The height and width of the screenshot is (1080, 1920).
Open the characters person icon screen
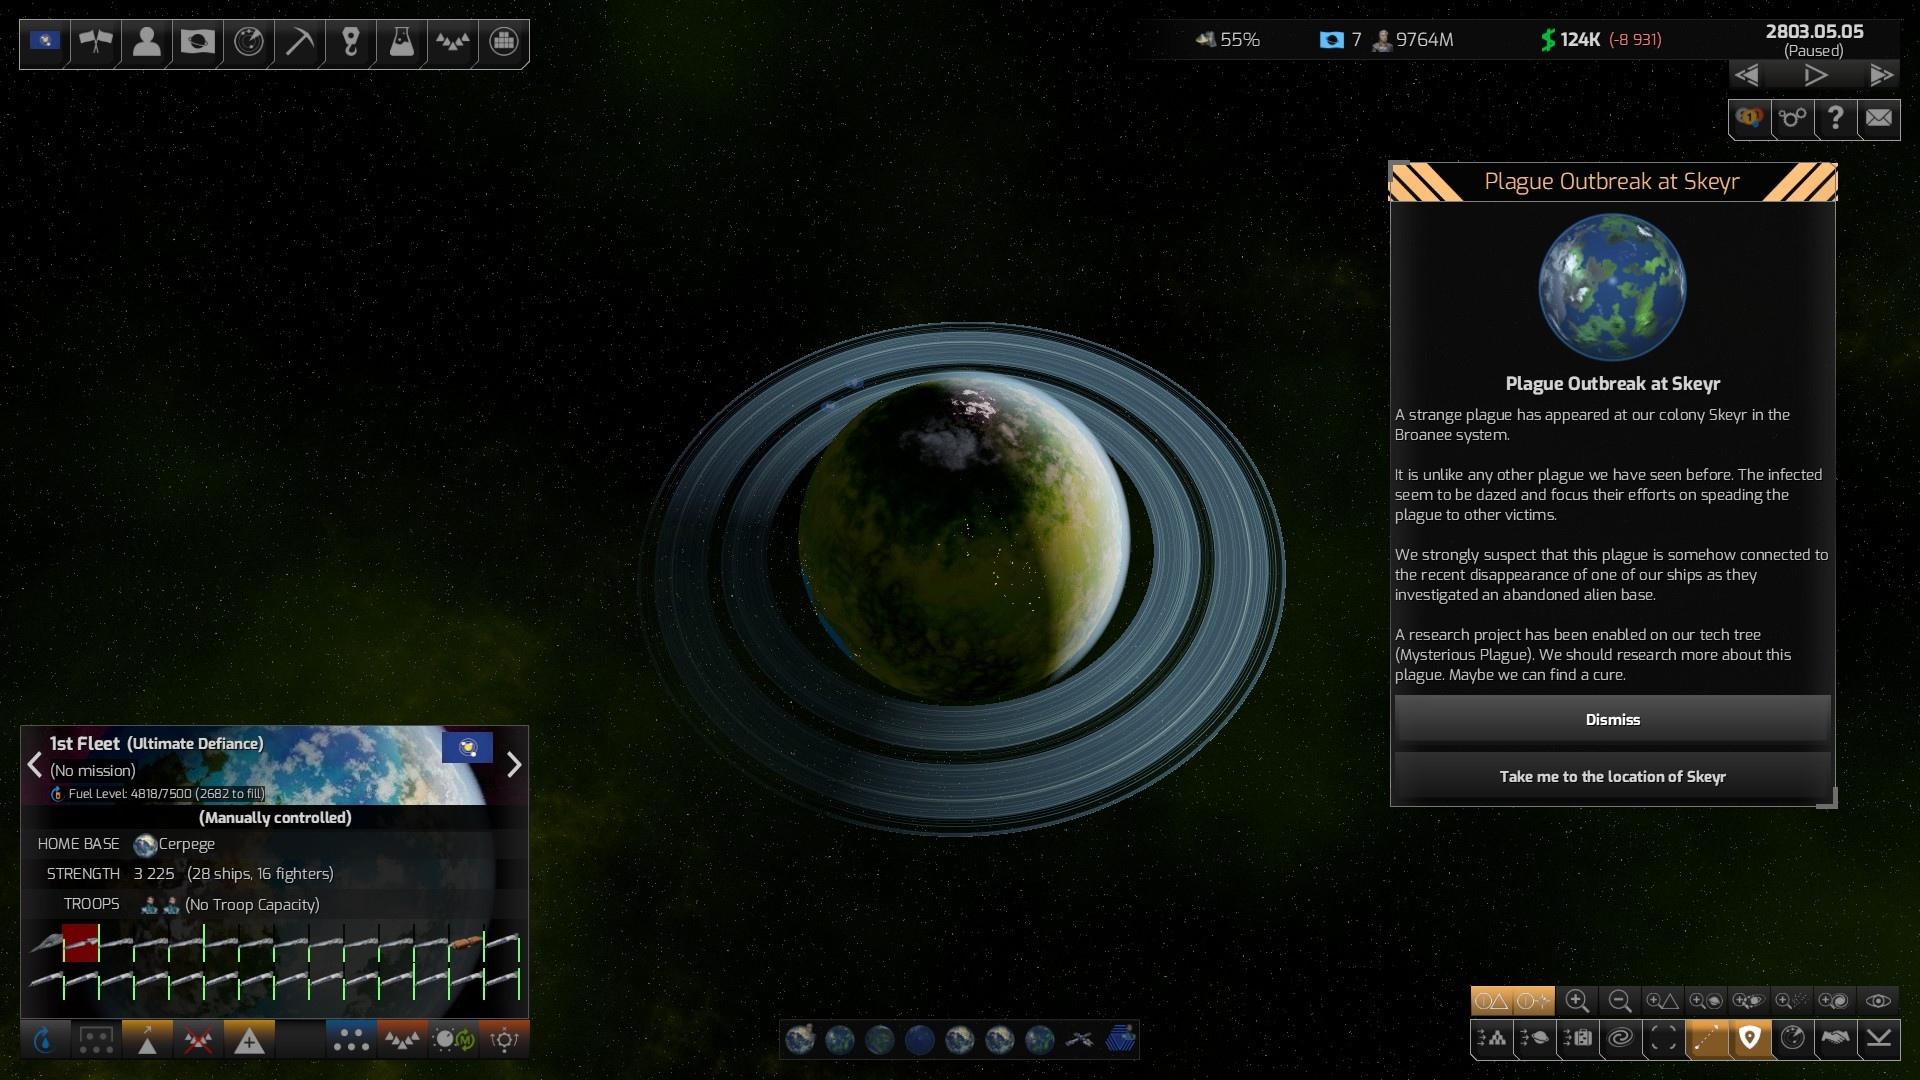(x=147, y=42)
